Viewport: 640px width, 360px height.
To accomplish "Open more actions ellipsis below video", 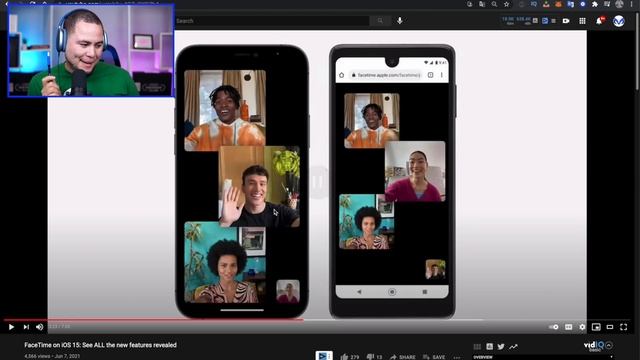I will pos(457,357).
